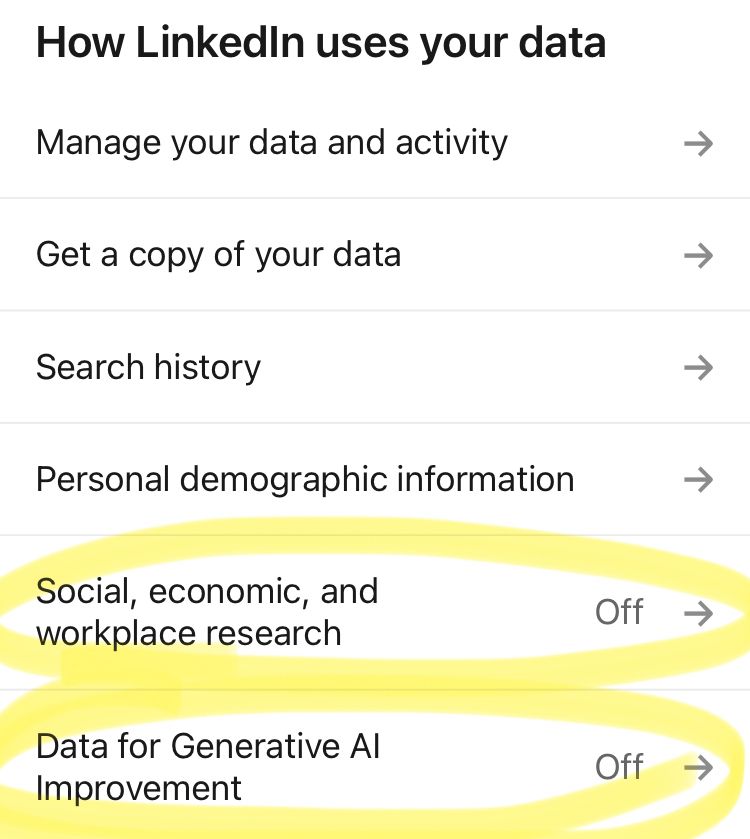Click the arrow next to Get a copy of your data

click(x=699, y=256)
